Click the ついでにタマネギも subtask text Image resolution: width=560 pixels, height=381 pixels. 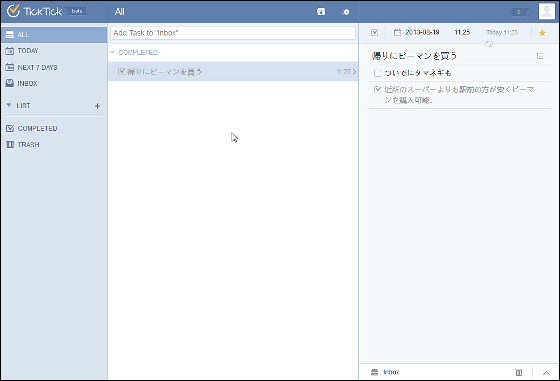click(x=418, y=73)
